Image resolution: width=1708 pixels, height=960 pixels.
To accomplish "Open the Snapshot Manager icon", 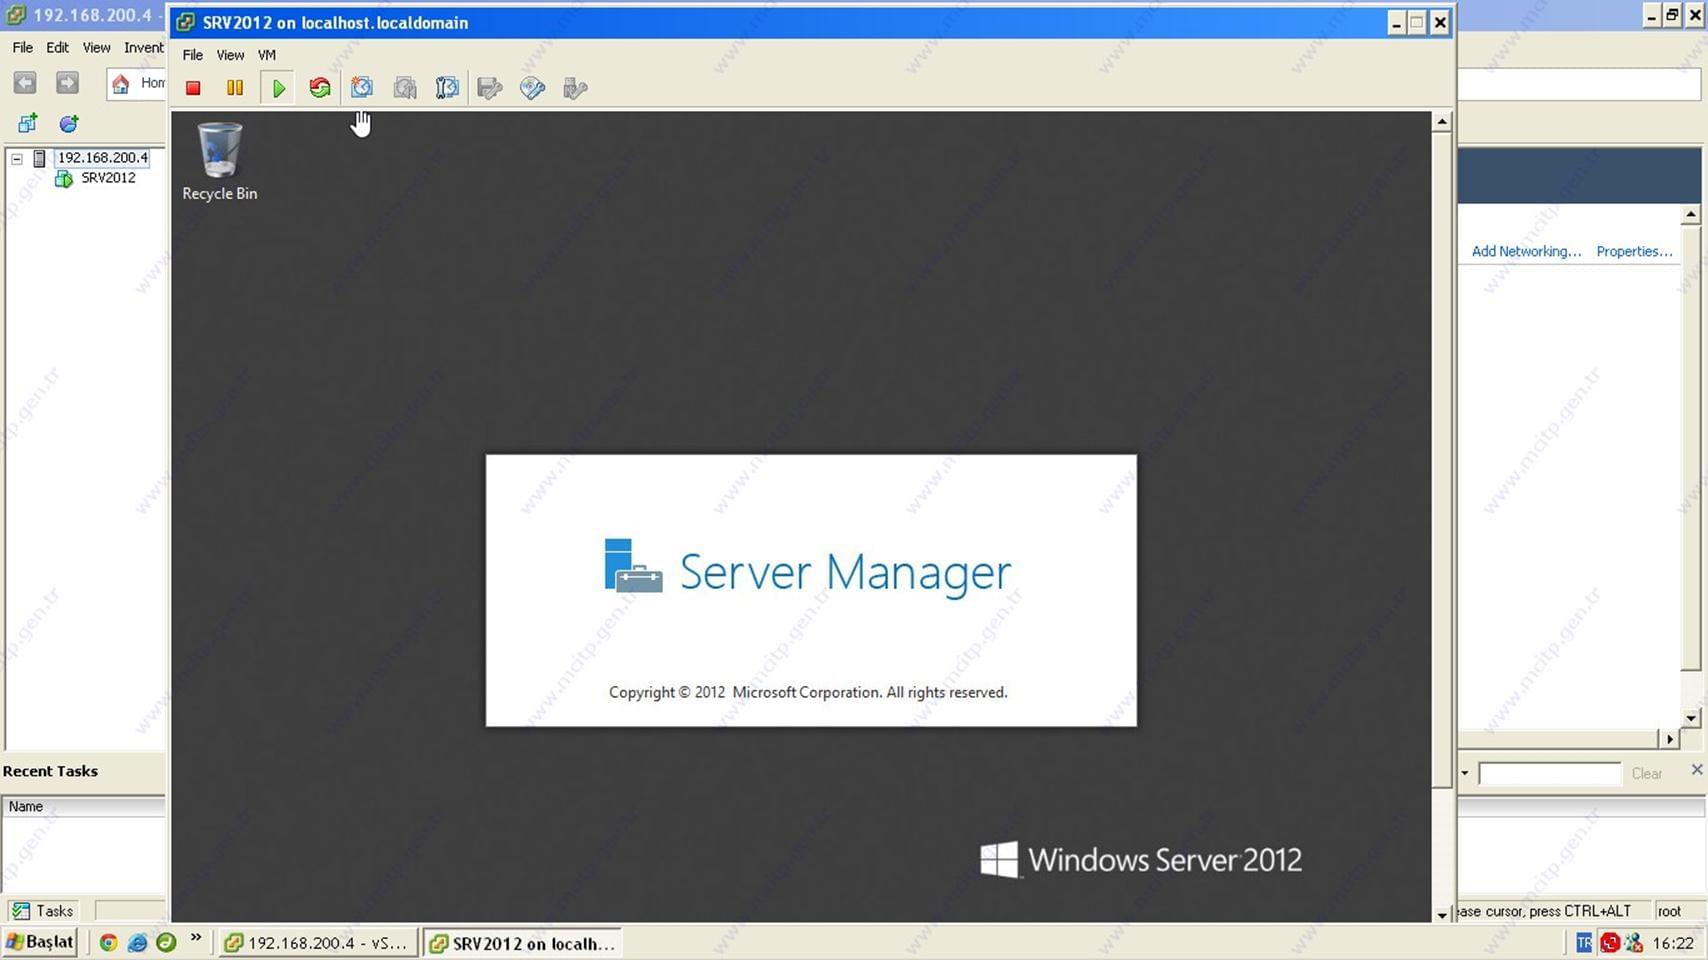I will click(x=447, y=88).
